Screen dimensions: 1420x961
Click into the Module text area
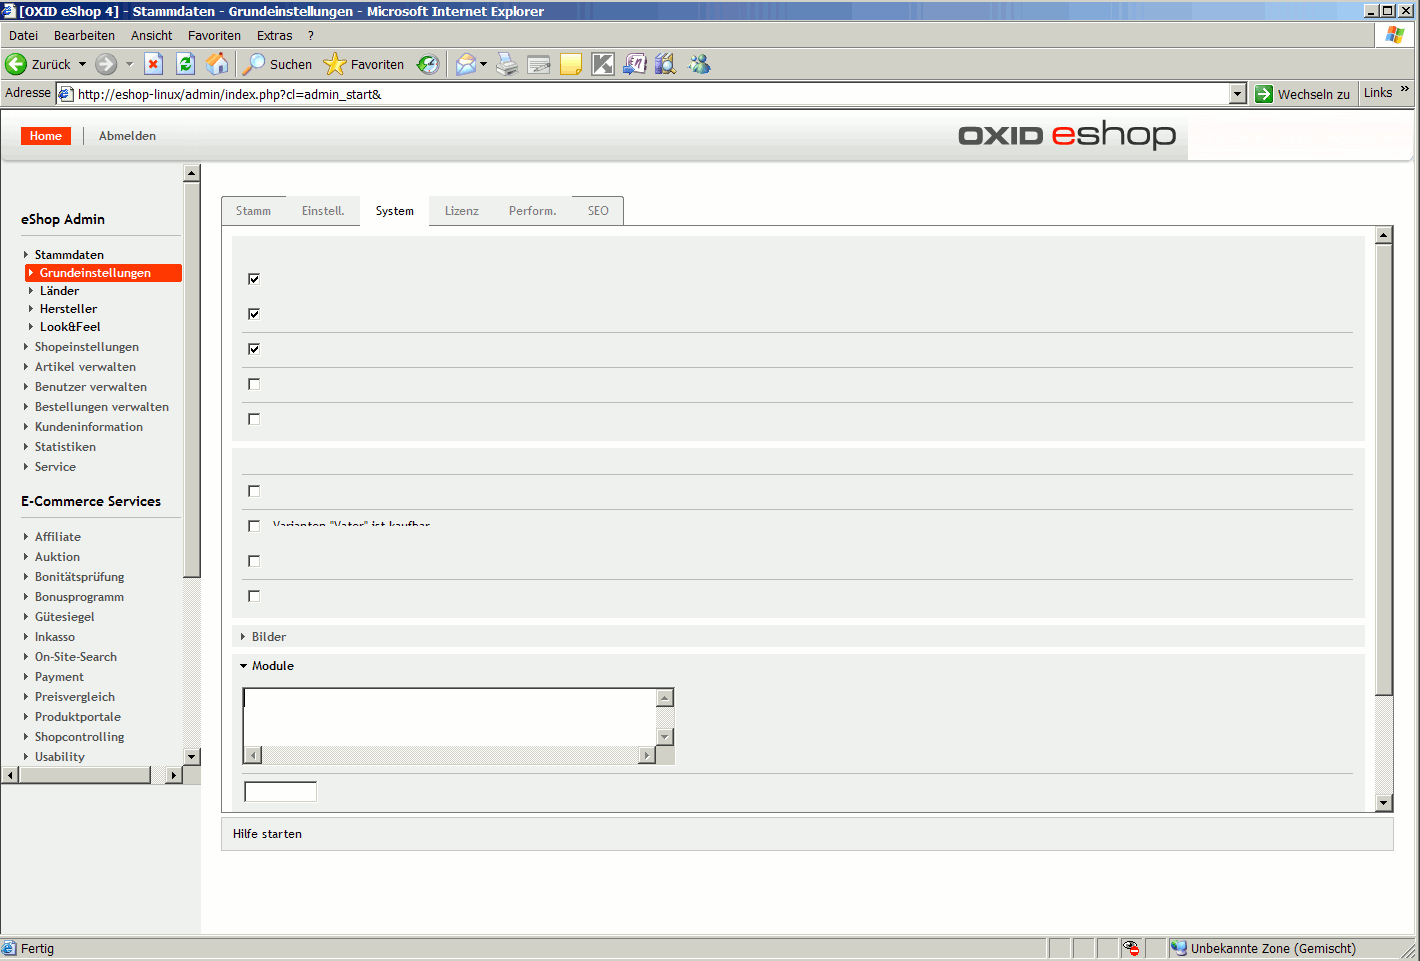point(449,716)
